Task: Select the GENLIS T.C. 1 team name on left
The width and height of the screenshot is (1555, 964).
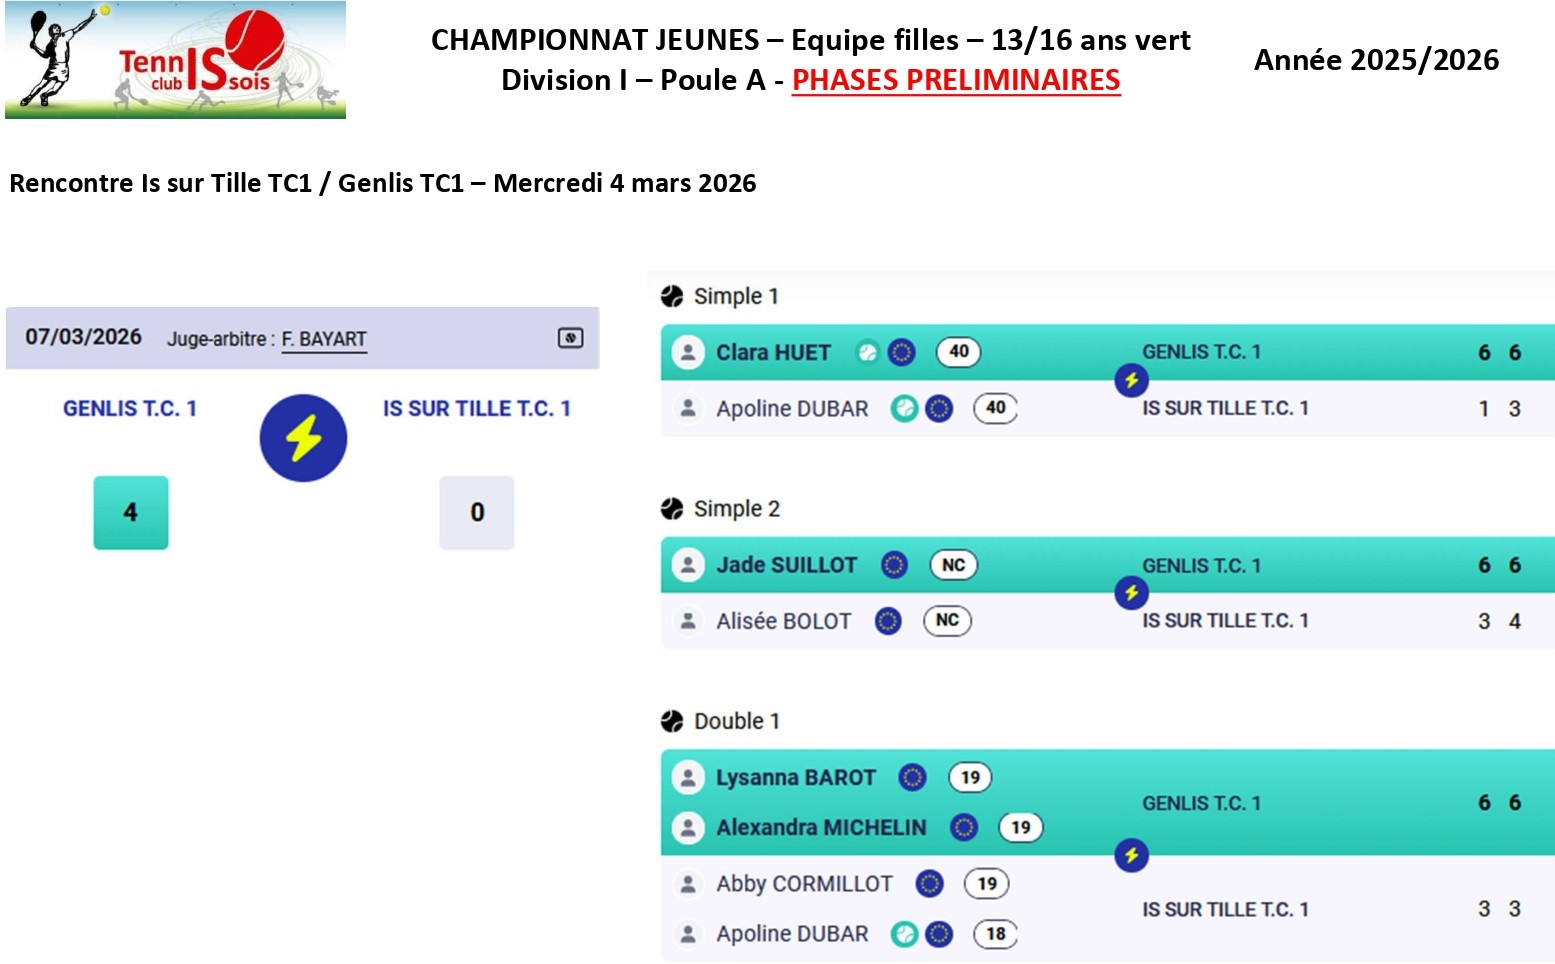Action: [x=130, y=408]
